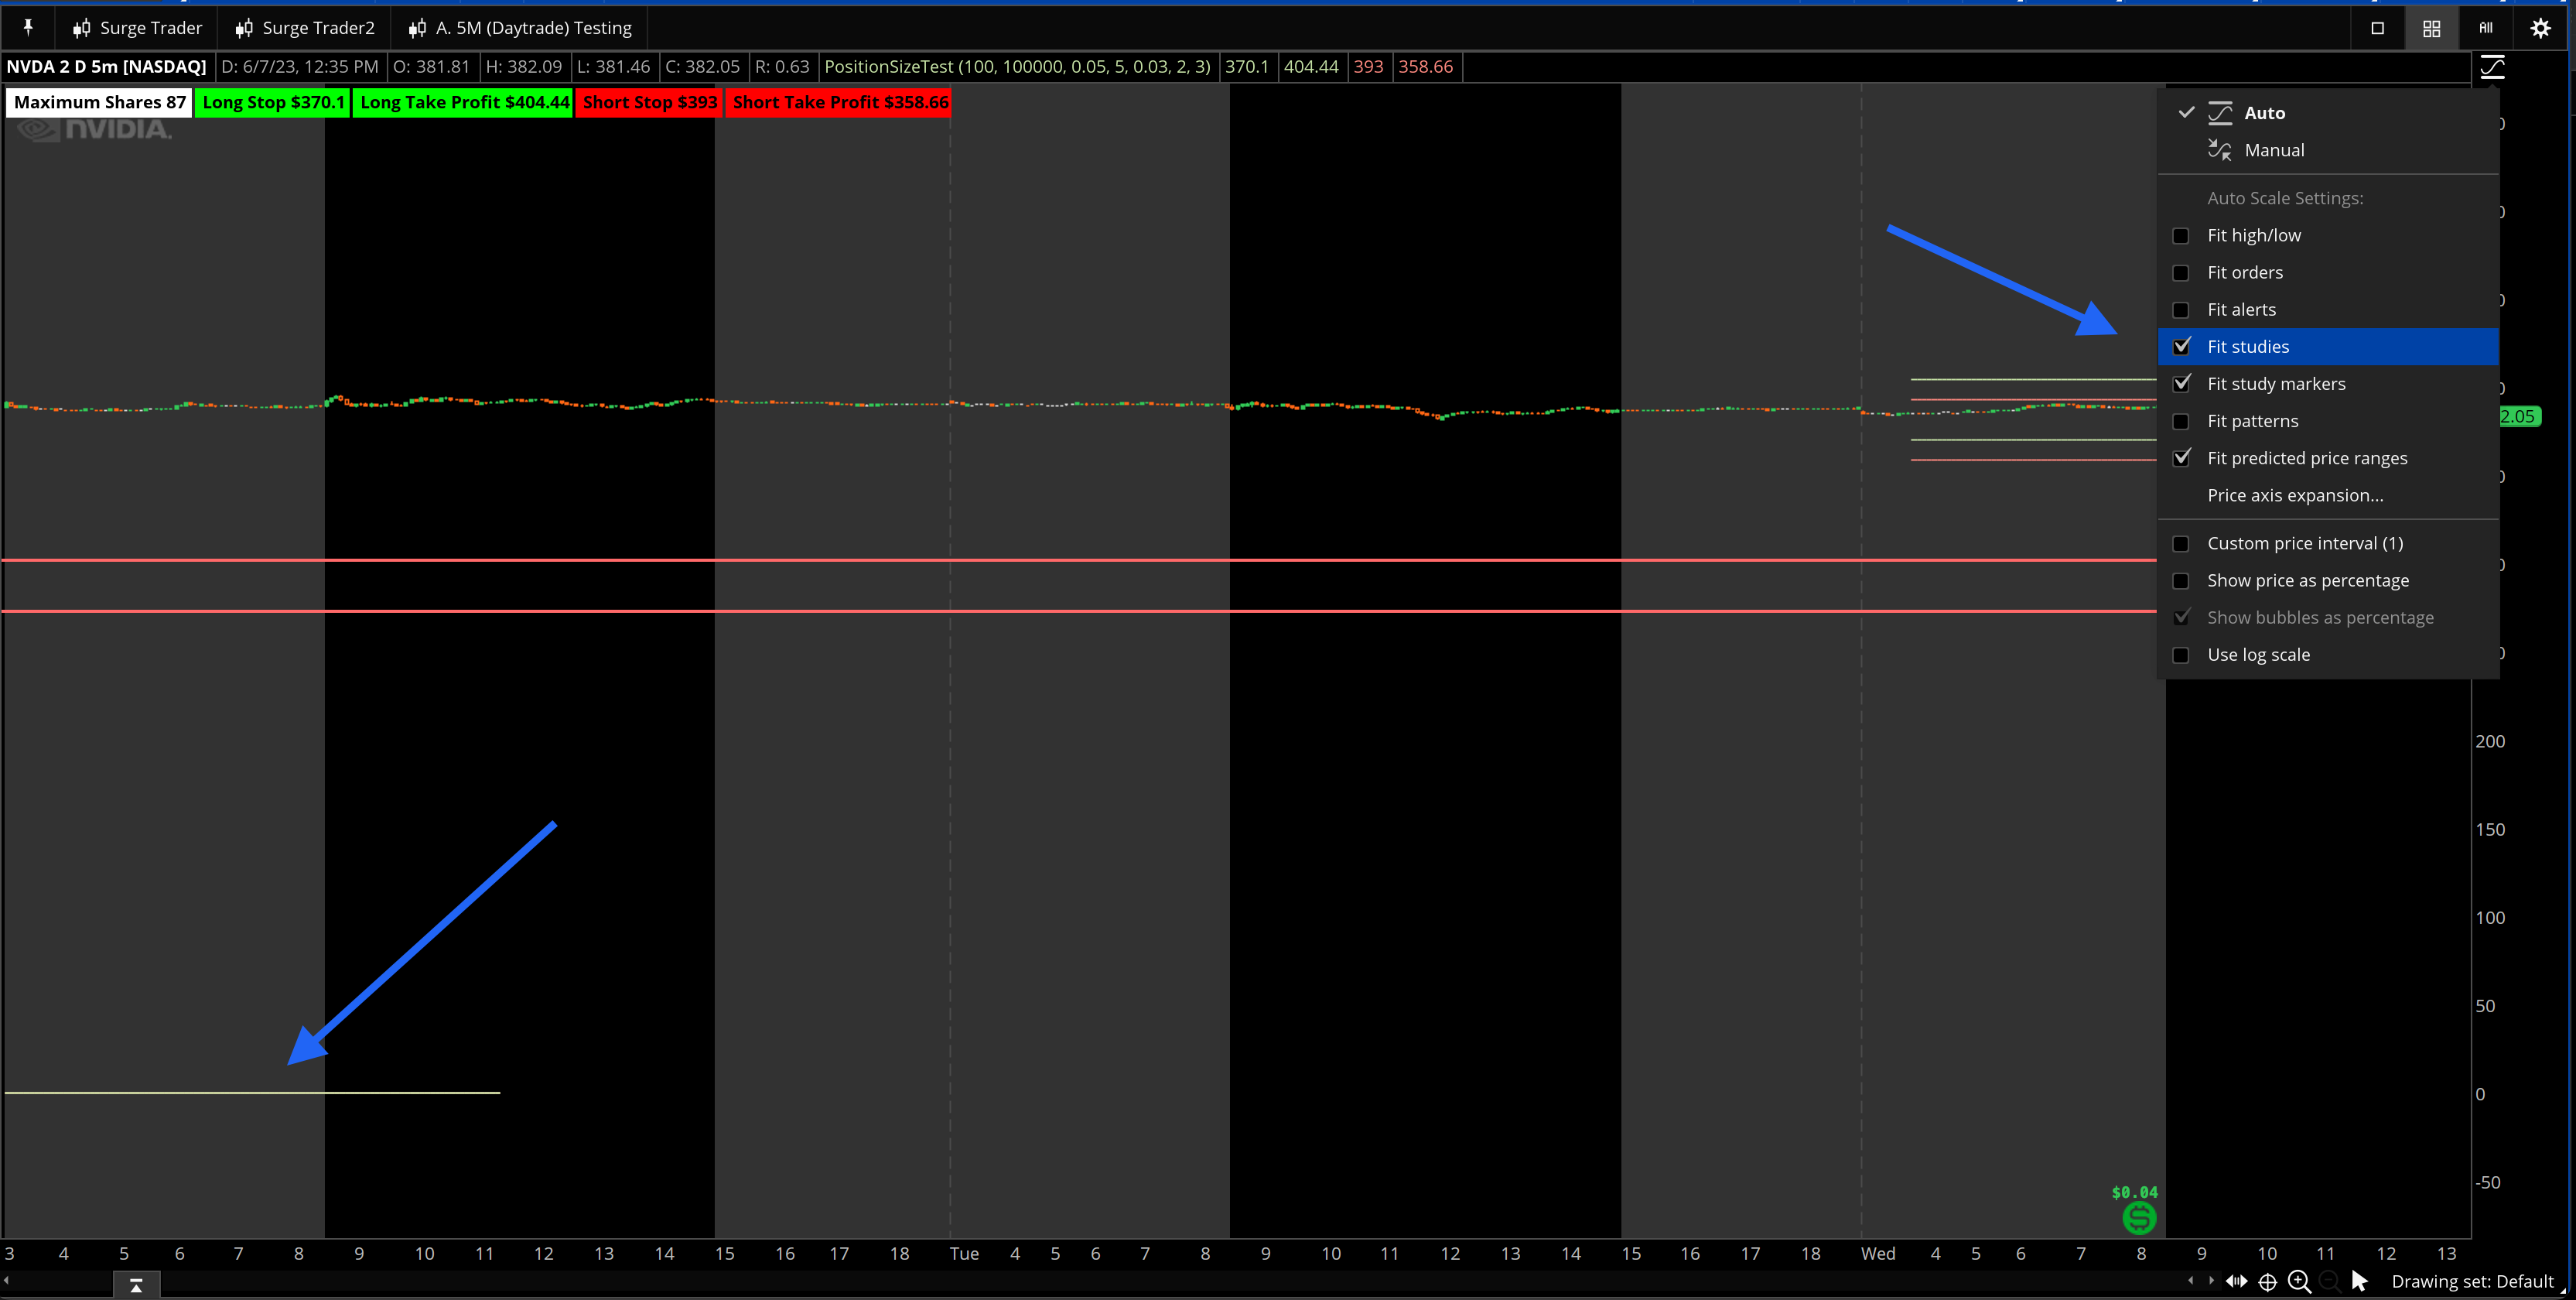Screen dimensions: 2576x1300
Task: Click the zoom out magnifier icon
Action: 2329,1282
